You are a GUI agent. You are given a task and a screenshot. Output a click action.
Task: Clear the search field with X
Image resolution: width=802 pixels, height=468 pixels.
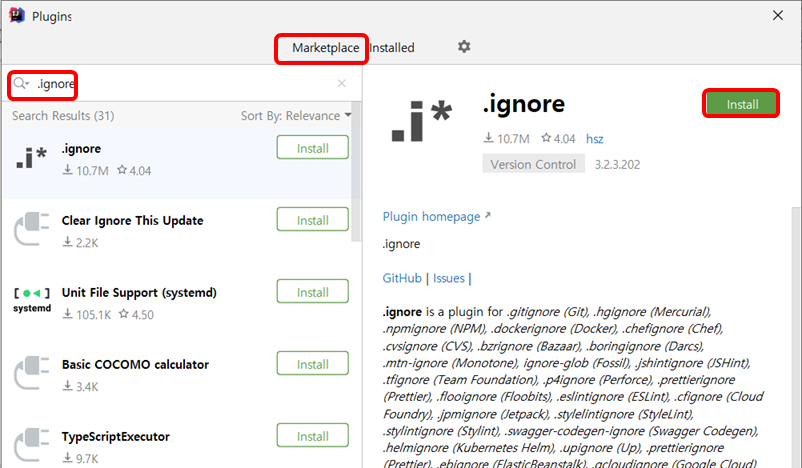pyautogui.click(x=342, y=83)
